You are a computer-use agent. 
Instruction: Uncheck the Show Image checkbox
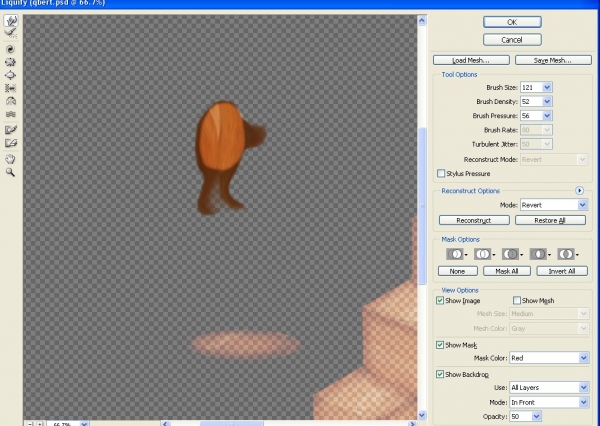point(440,300)
